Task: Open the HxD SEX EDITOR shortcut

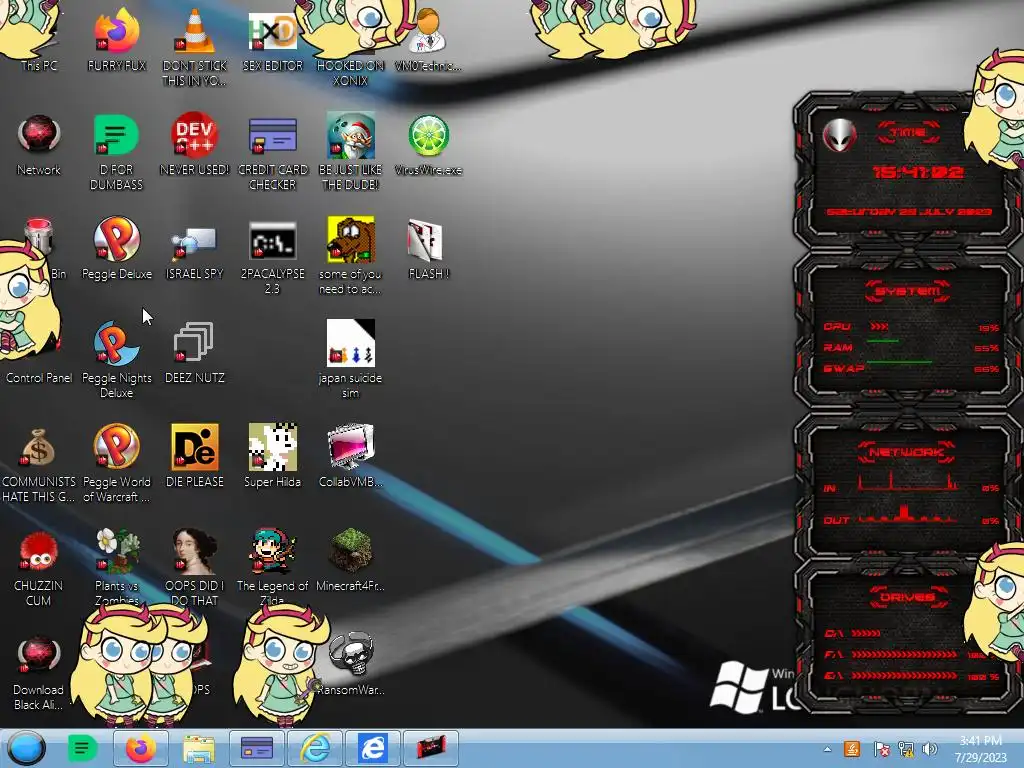Action: 272,39
